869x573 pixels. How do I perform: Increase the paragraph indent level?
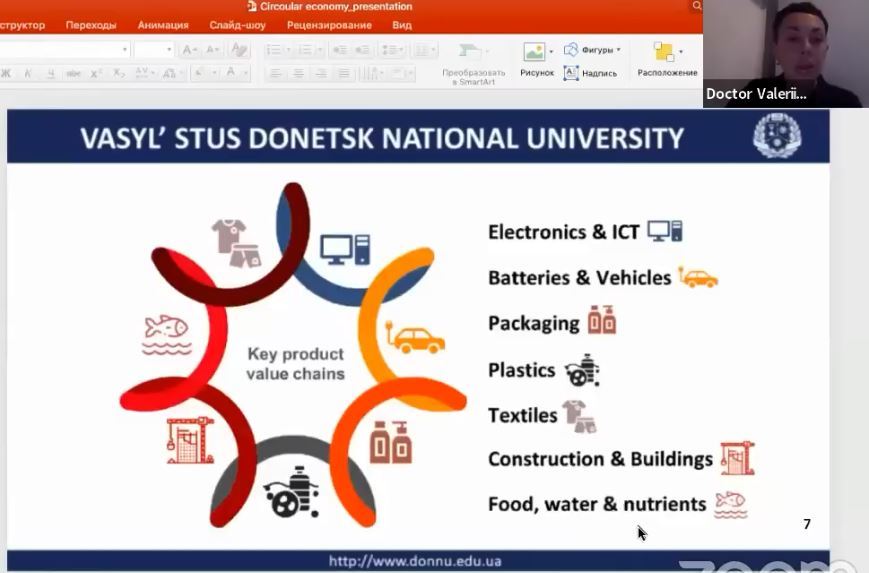coord(363,50)
